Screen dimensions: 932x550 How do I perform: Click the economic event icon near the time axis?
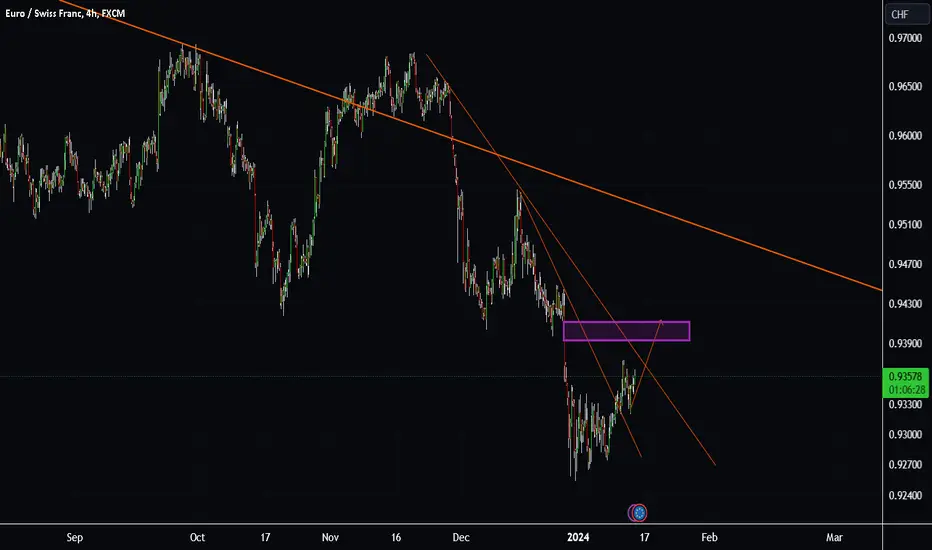638,513
